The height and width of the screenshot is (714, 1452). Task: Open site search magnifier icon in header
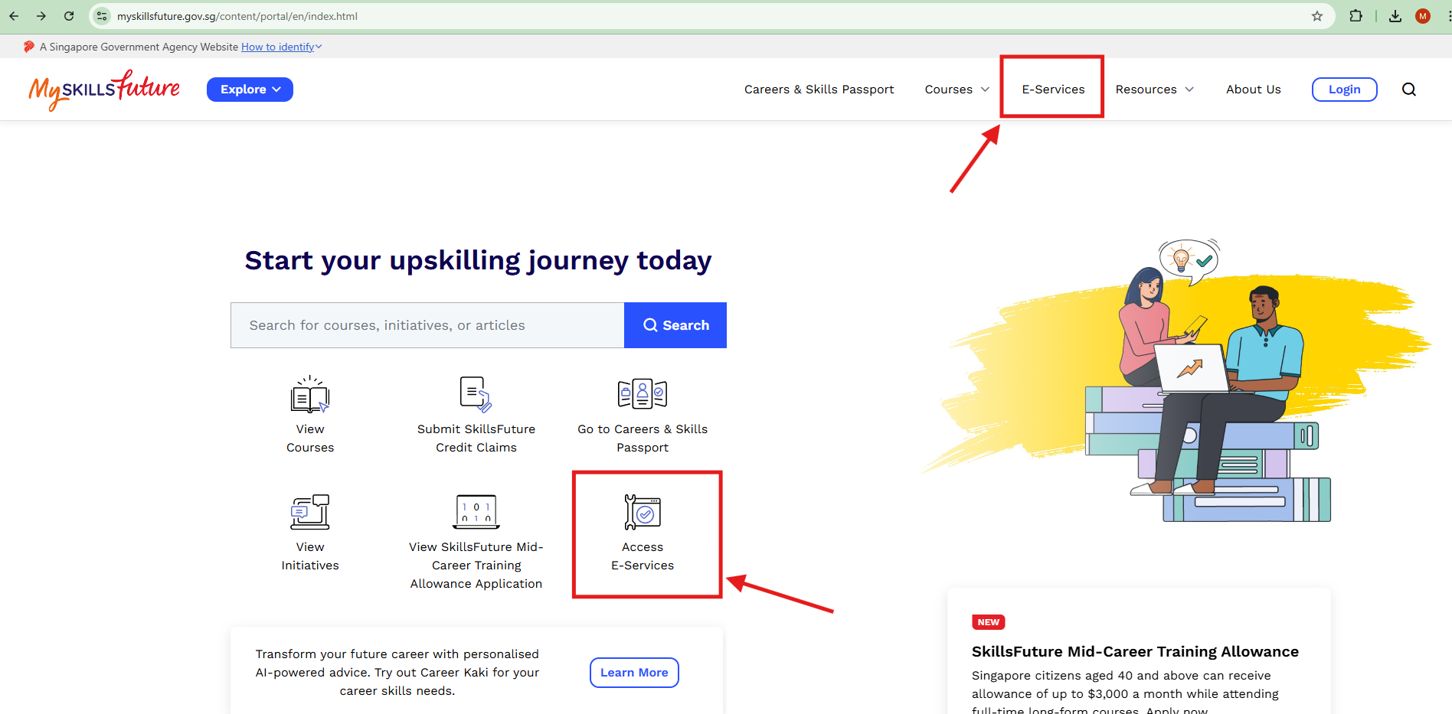1409,90
